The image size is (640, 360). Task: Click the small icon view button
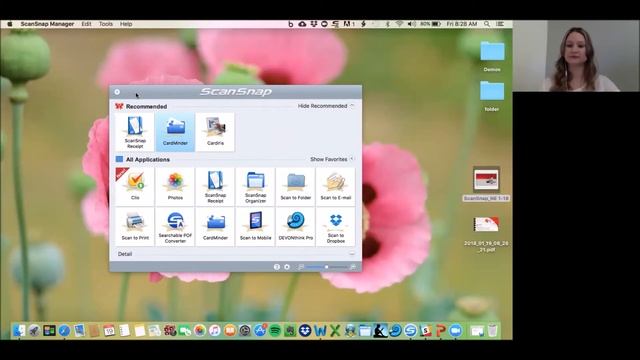pyautogui.click(x=301, y=267)
